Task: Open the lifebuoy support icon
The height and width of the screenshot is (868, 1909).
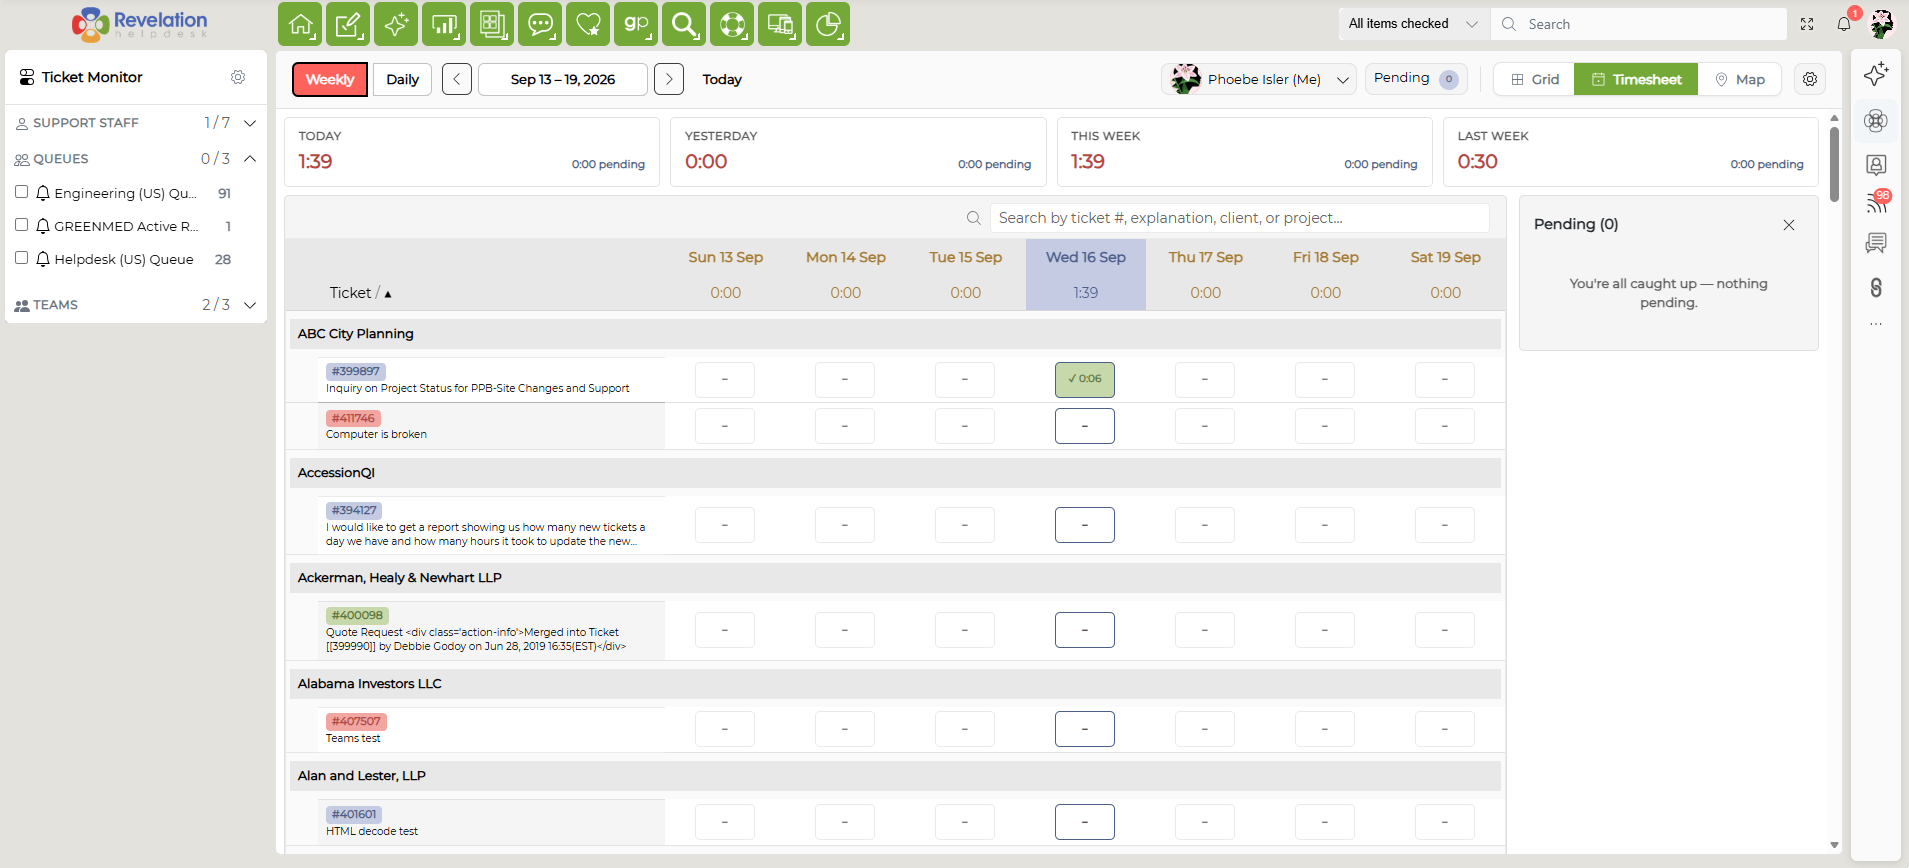Action: pos(732,24)
